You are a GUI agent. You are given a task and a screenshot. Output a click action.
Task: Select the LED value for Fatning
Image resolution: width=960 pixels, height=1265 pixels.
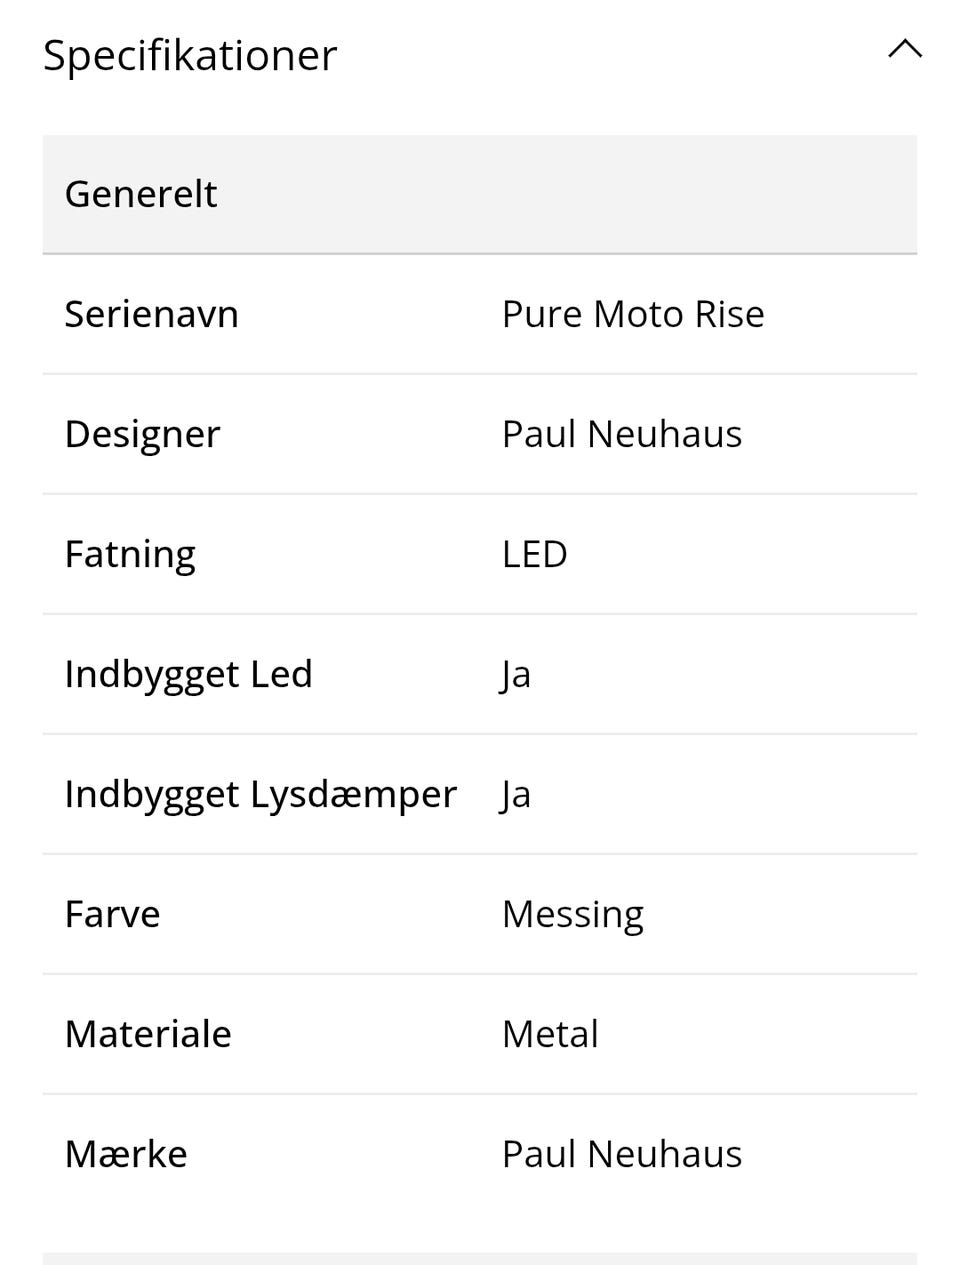(x=534, y=554)
